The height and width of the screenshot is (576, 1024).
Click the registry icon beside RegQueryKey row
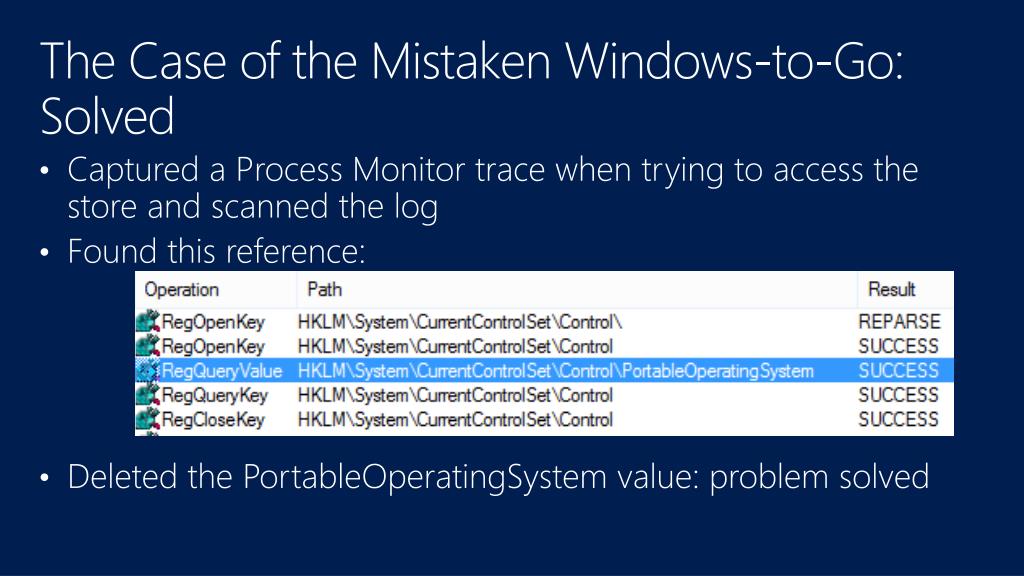(148, 395)
